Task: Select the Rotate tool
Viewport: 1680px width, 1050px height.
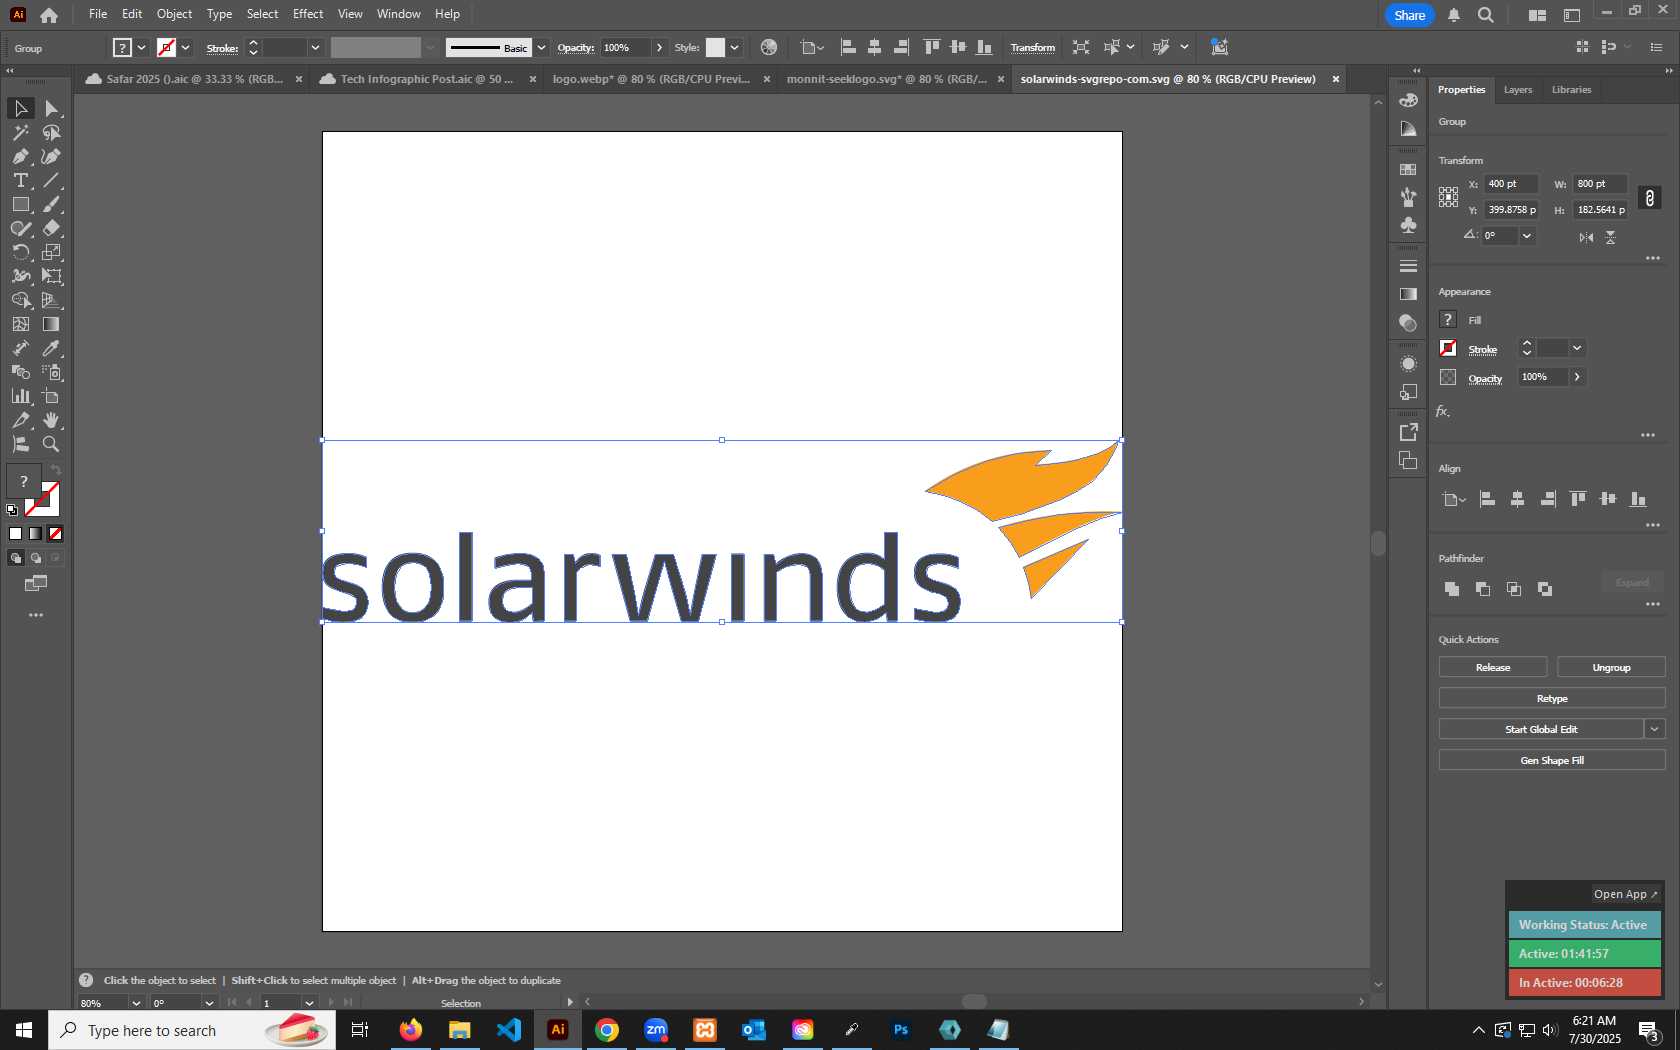Action: pos(20,252)
